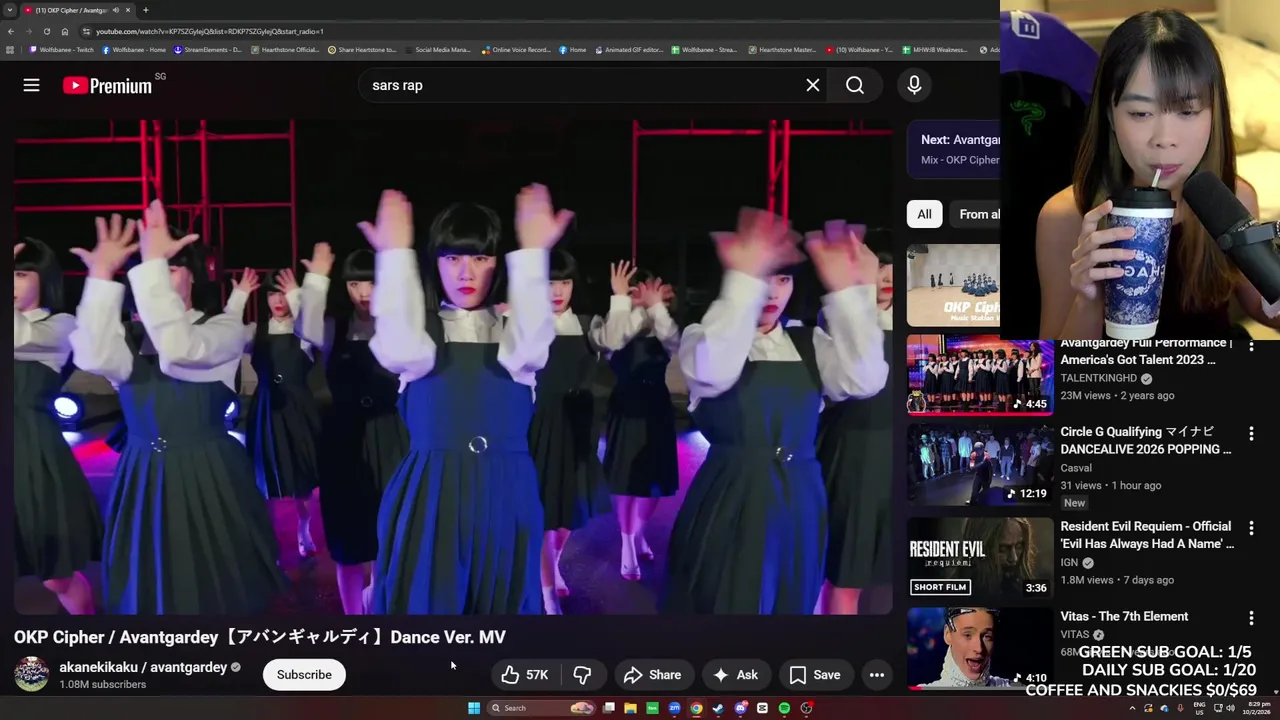Select the 'All' filter chip
This screenshot has width=1280, height=720.
[x=924, y=214]
